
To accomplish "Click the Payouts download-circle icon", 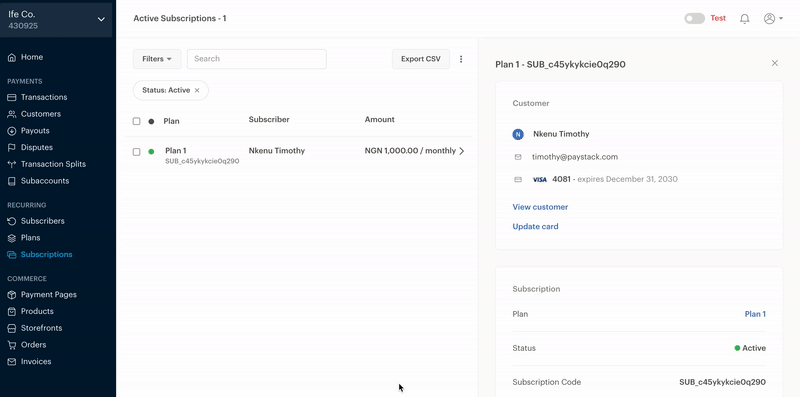I will [x=12, y=131].
